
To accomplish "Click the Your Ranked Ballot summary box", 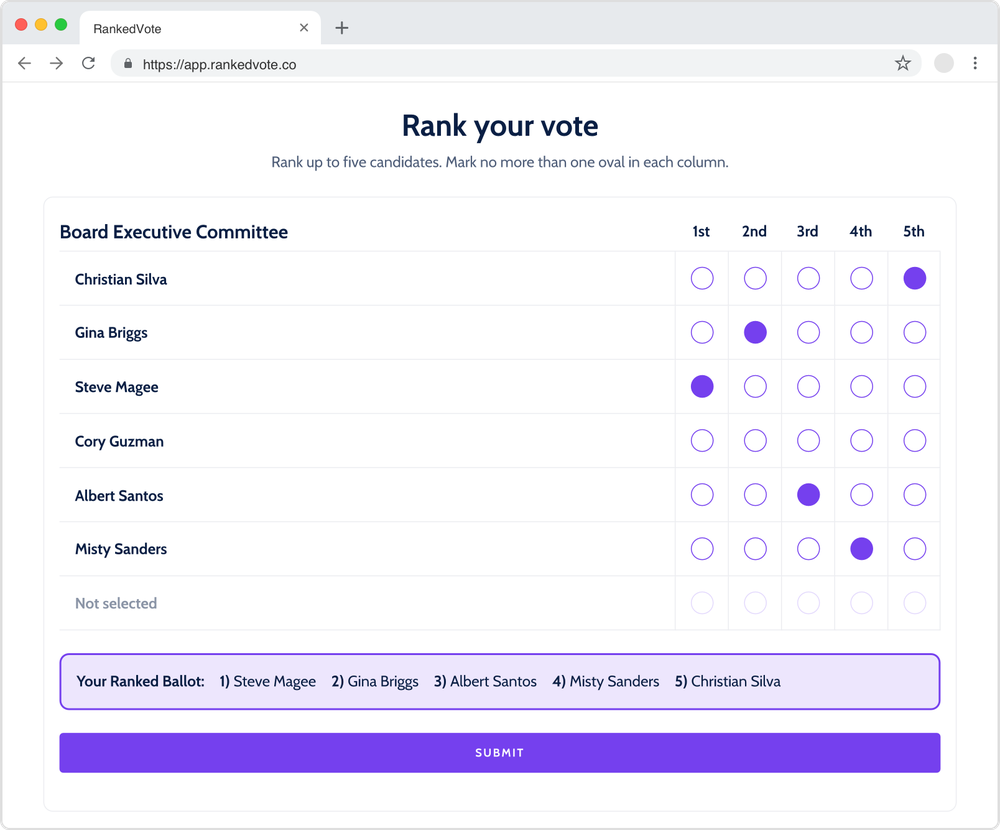I will tap(499, 682).
